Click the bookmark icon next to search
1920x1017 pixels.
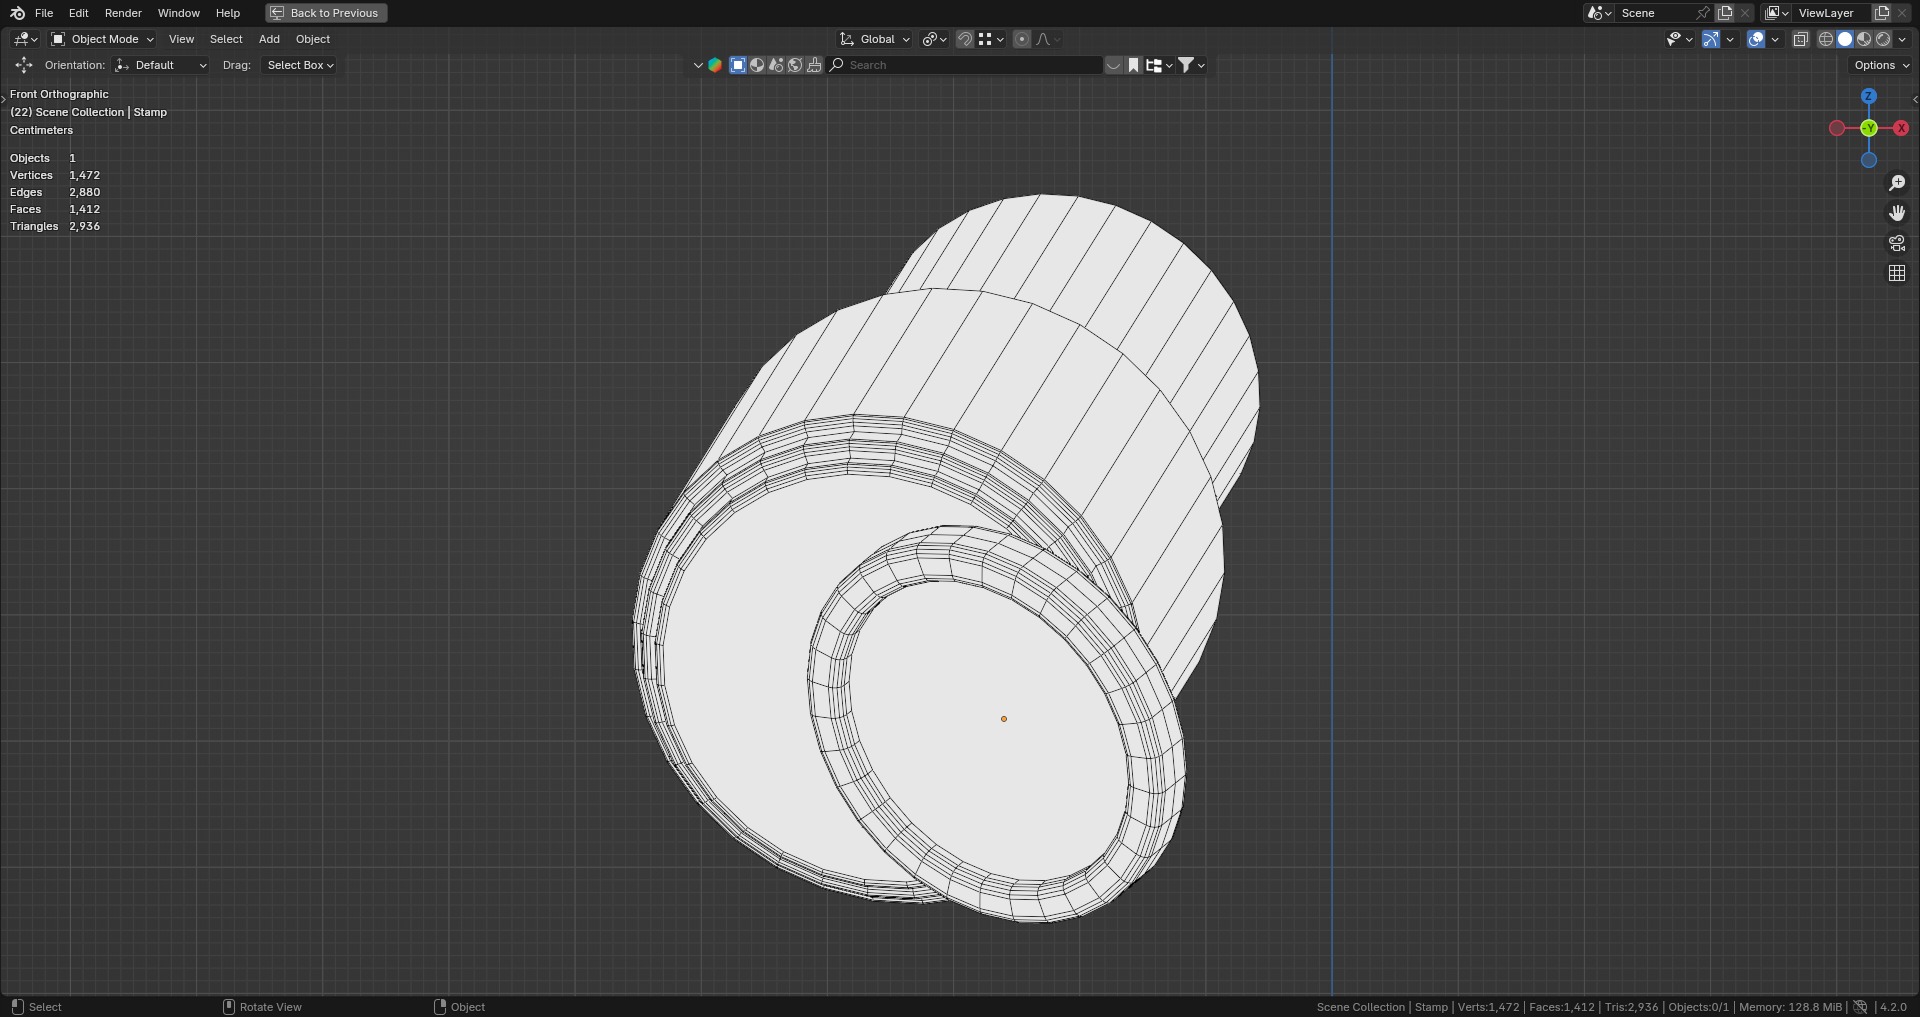1133,65
